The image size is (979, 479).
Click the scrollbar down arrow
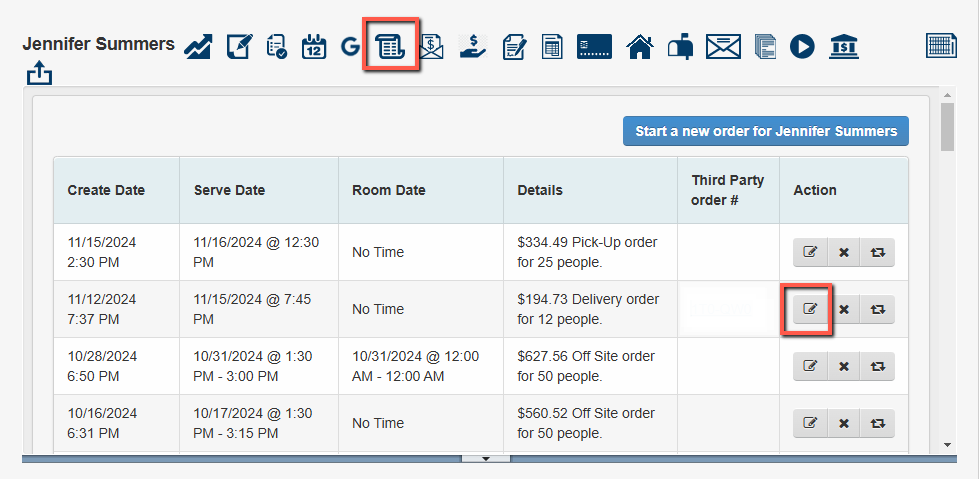947,445
